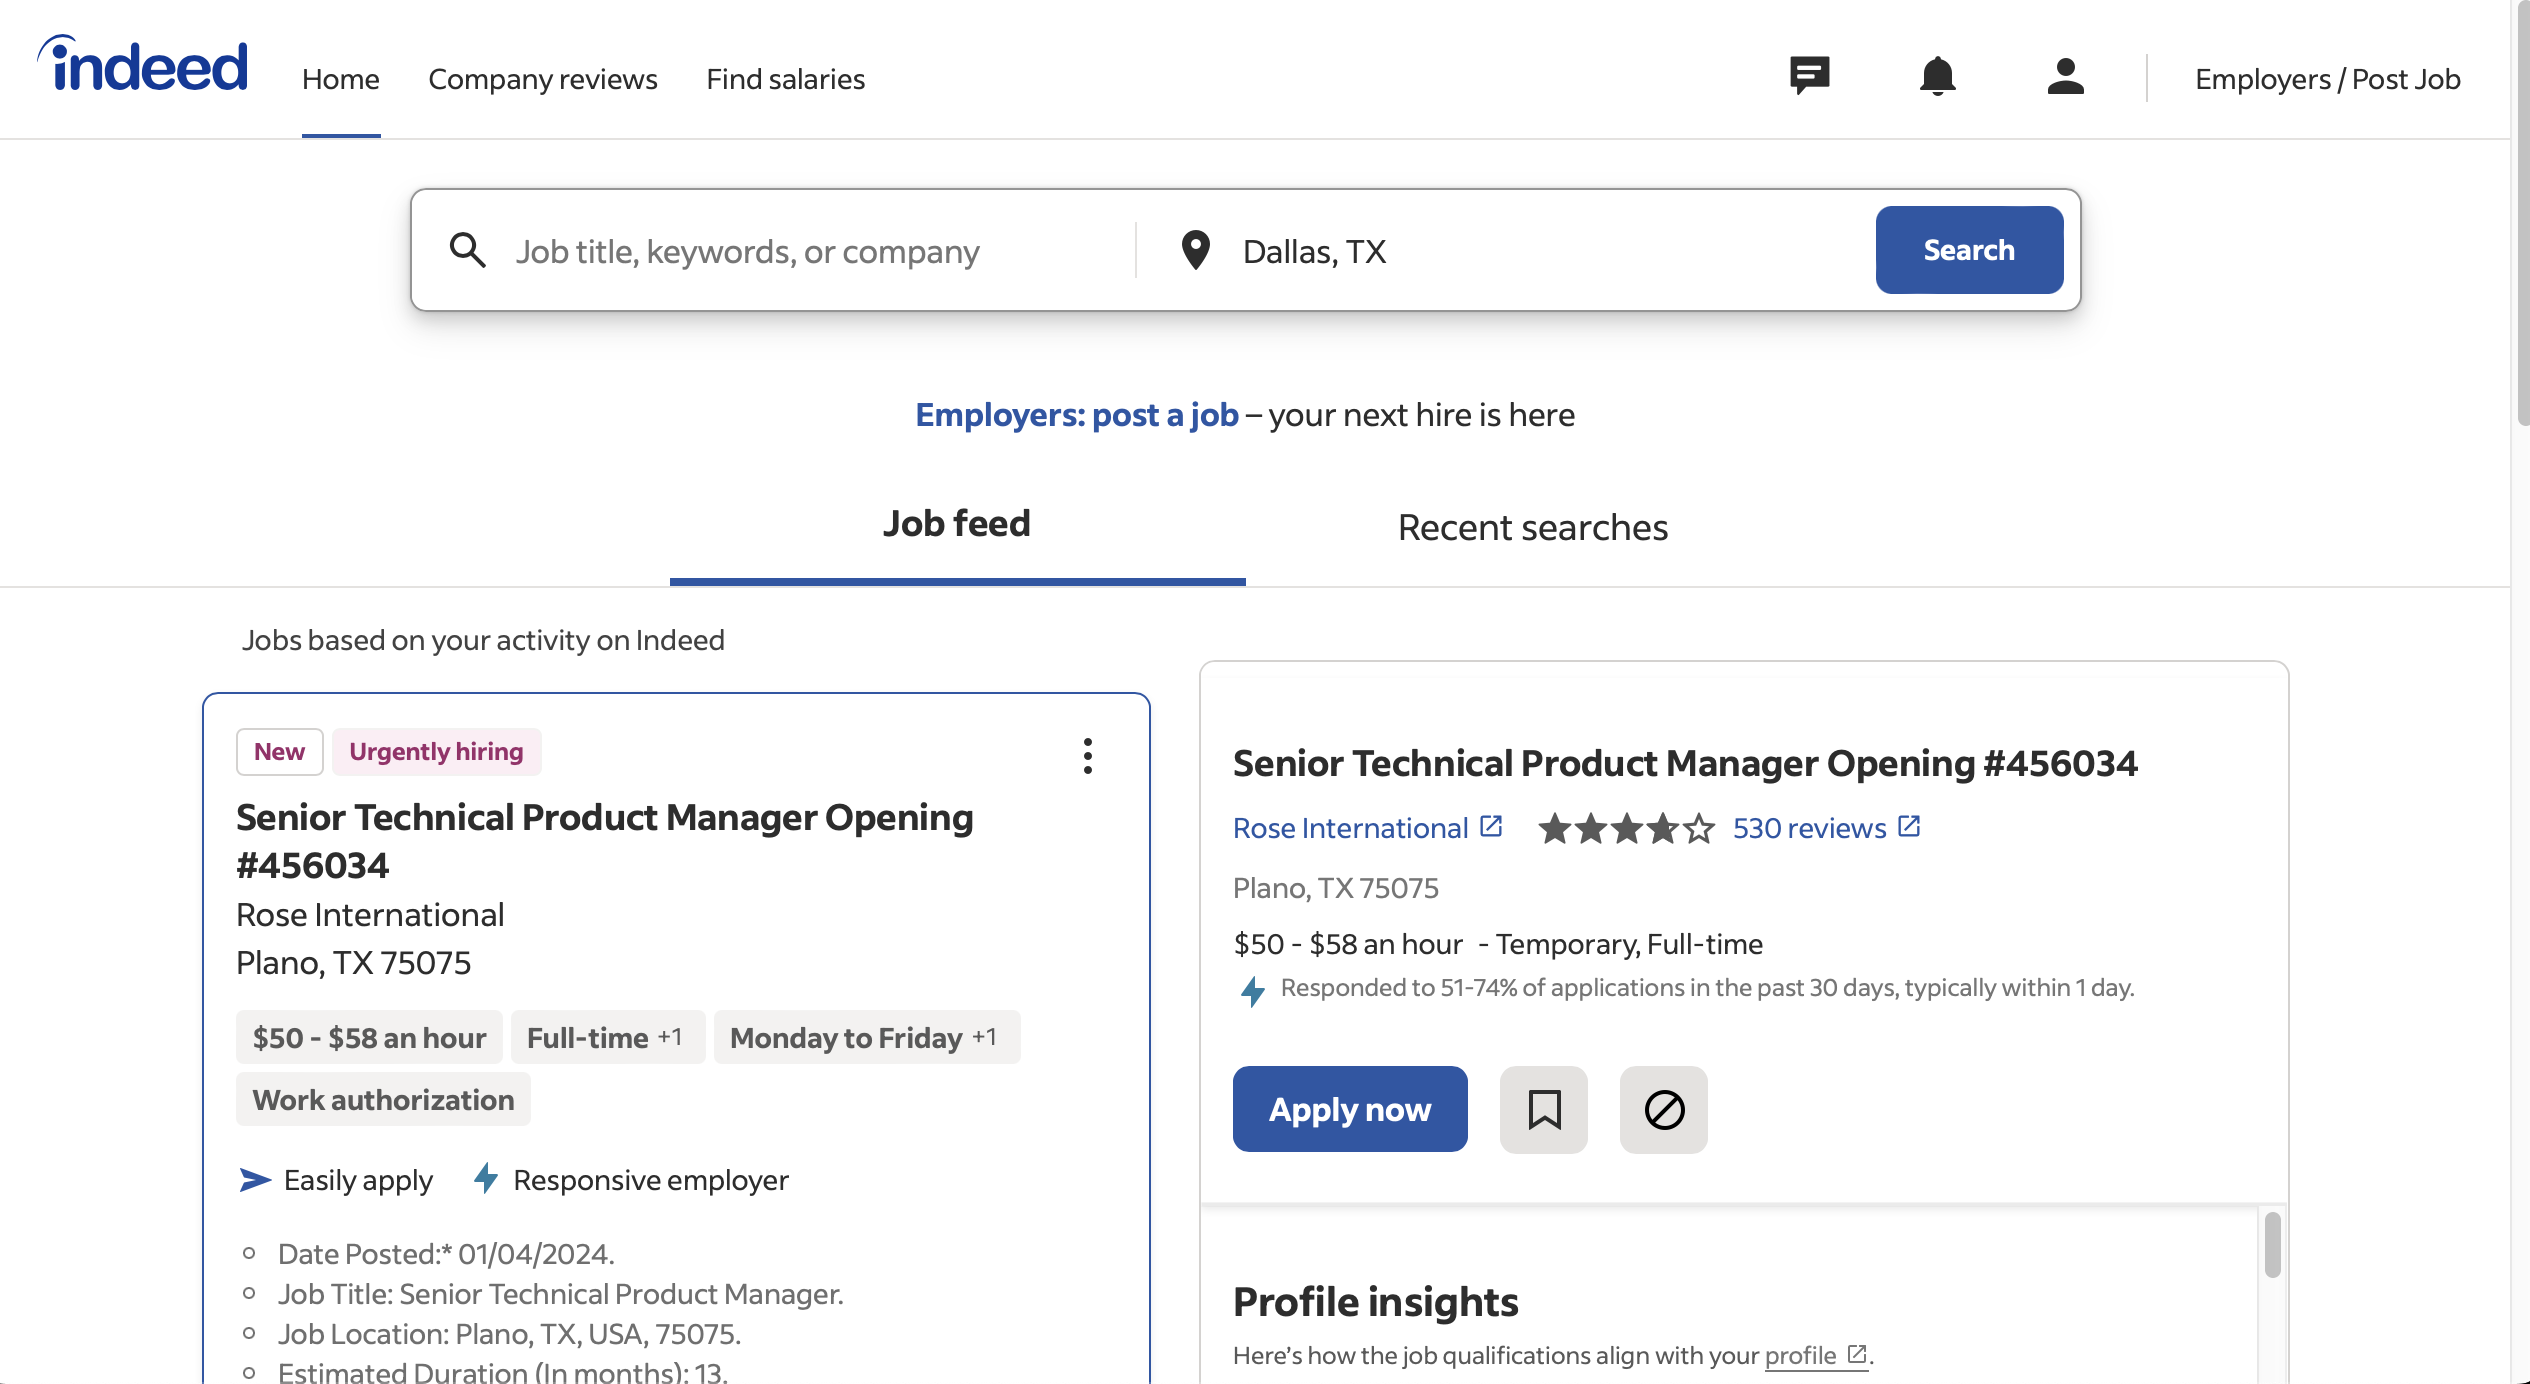Viewport: 2530px width, 1384px height.
Task: Open 530 reviews link
Action: (1810, 828)
